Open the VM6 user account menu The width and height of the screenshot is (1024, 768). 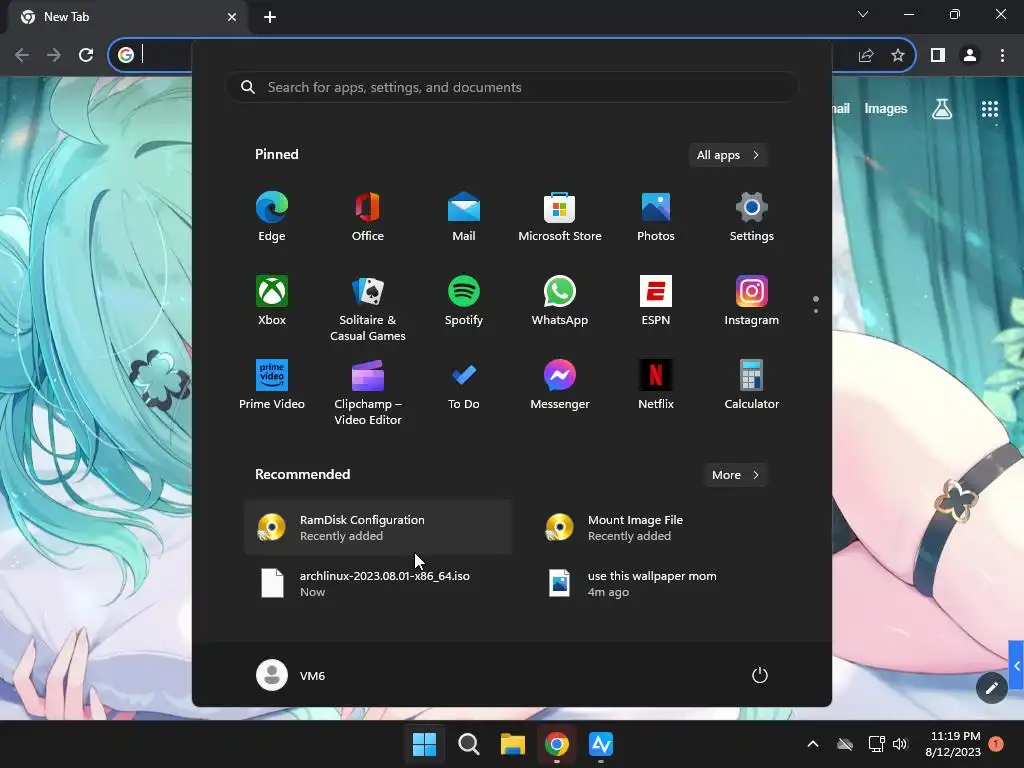click(x=291, y=675)
